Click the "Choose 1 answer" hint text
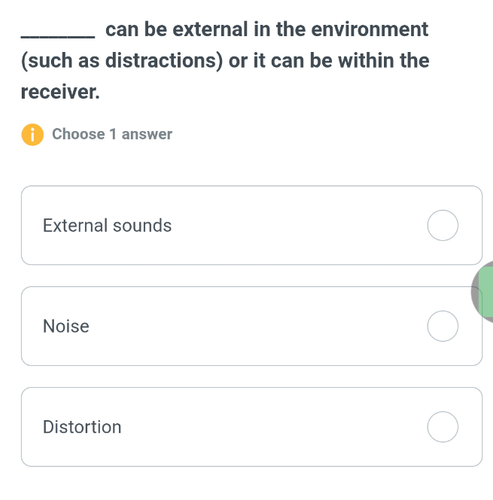This screenshot has height=500, width=493. click(112, 134)
